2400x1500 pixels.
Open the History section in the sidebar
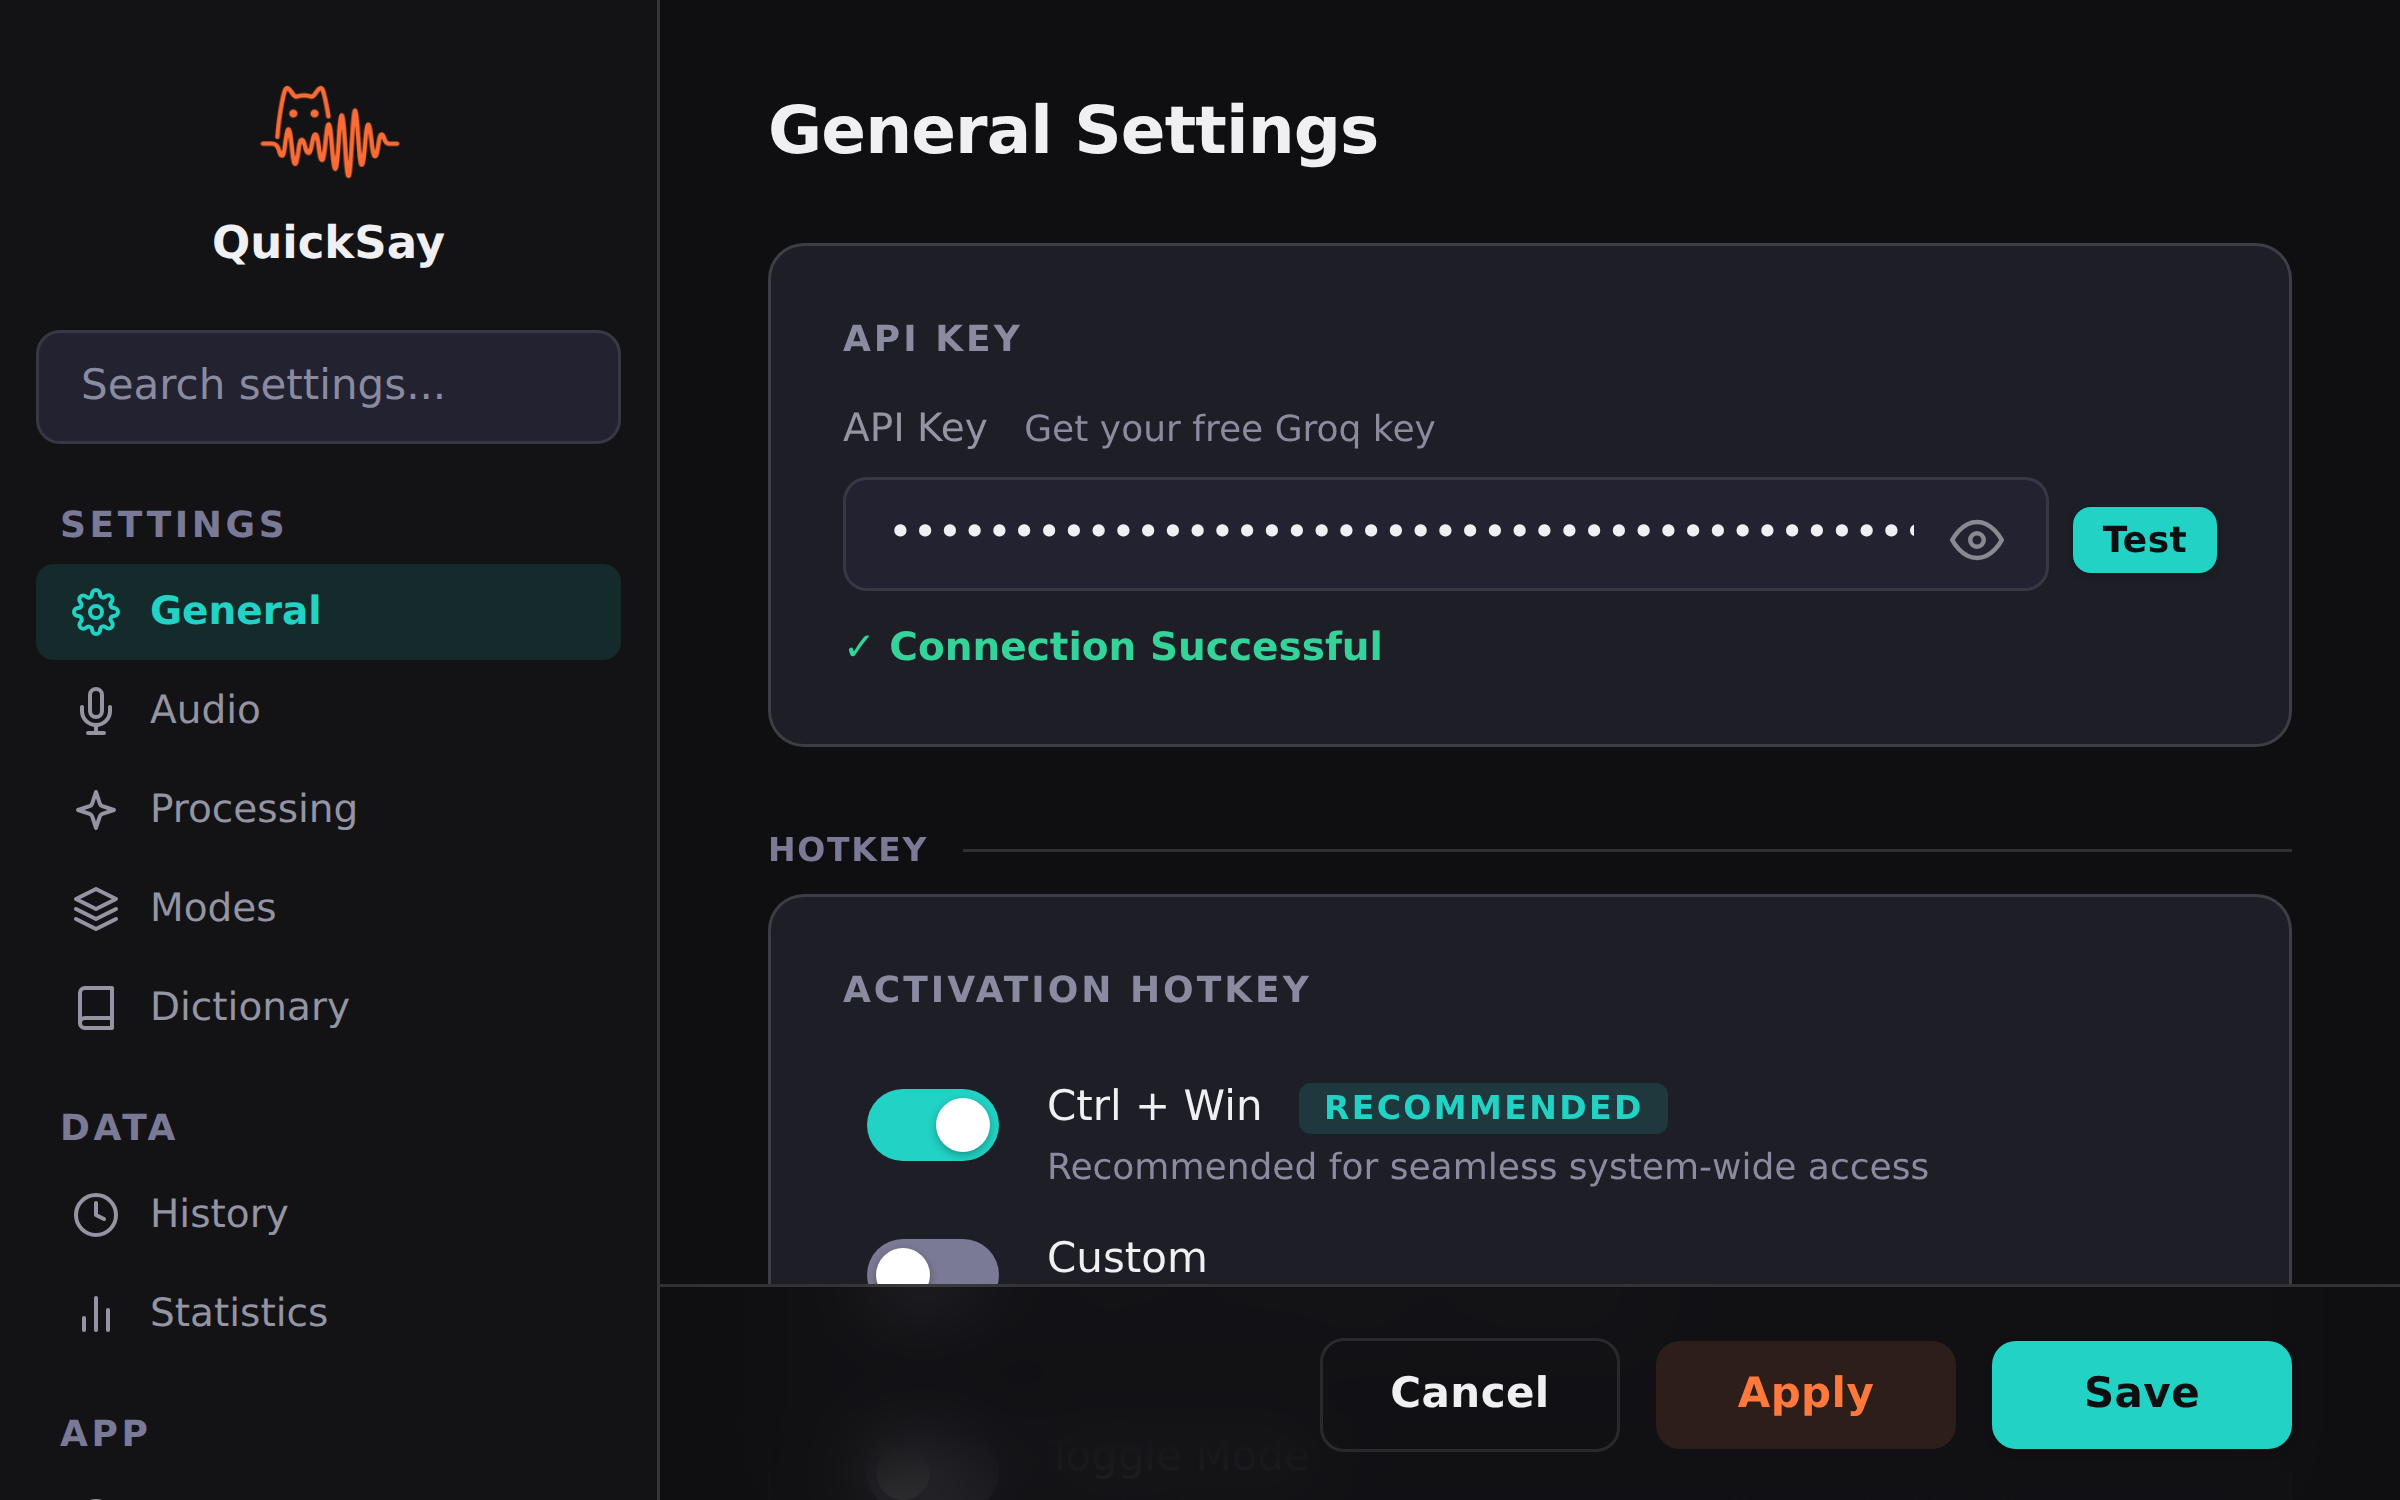[x=218, y=1214]
